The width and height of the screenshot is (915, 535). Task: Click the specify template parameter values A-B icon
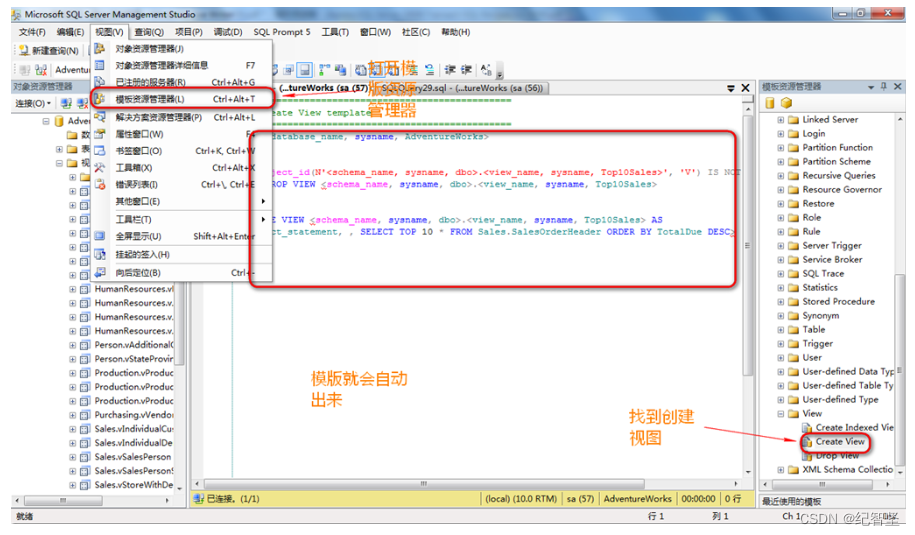(x=486, y=70)
